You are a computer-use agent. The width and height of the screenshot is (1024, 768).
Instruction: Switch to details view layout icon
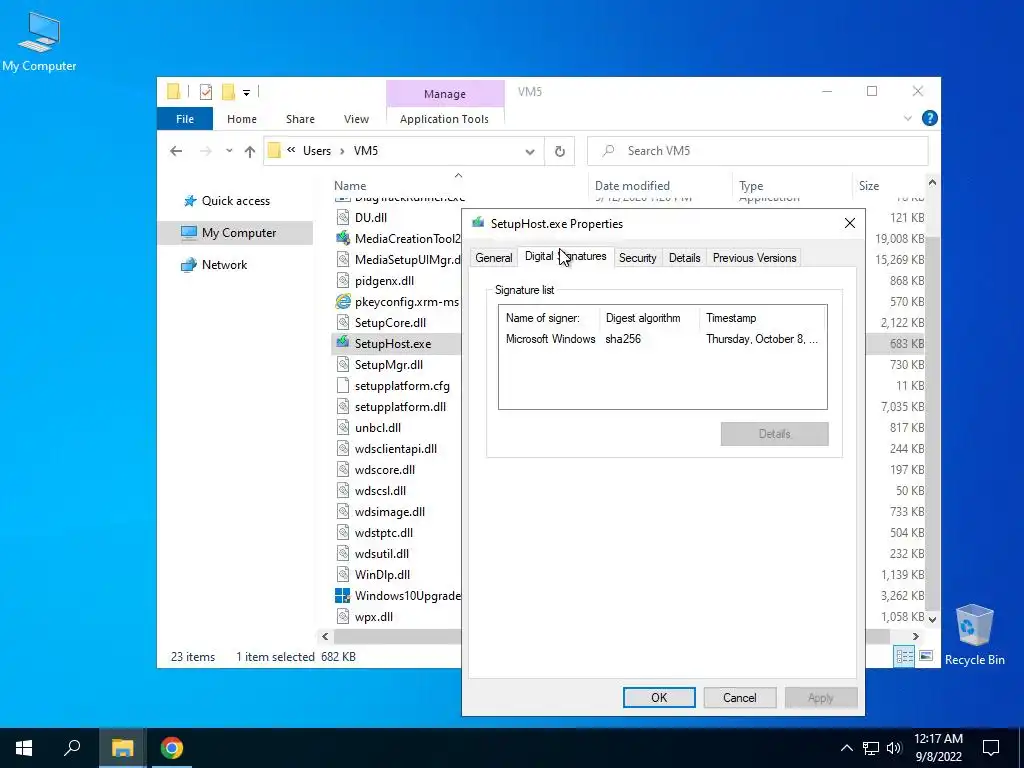pos(904,656)
